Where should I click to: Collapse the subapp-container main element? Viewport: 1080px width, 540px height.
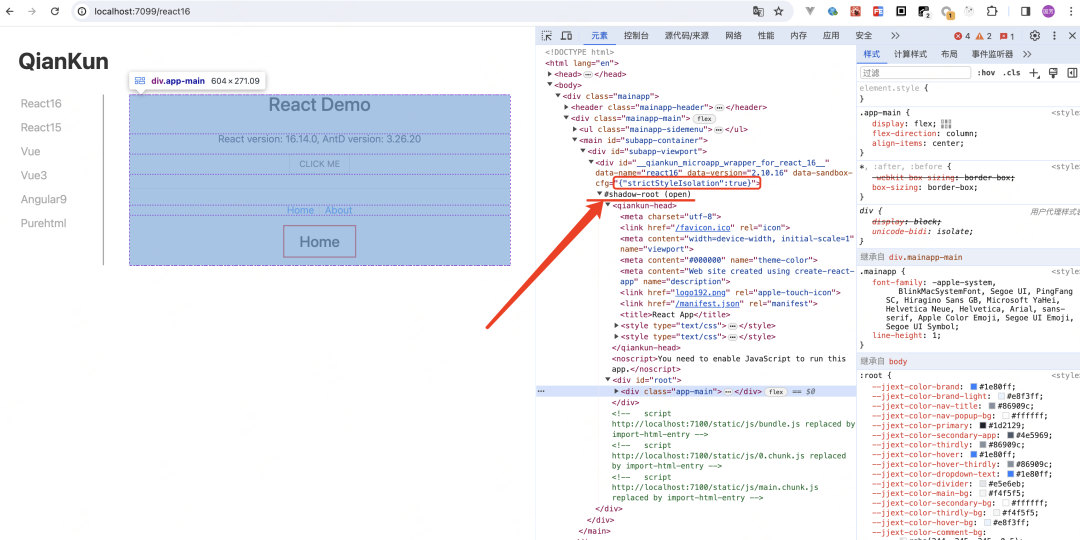click(574, 140)
